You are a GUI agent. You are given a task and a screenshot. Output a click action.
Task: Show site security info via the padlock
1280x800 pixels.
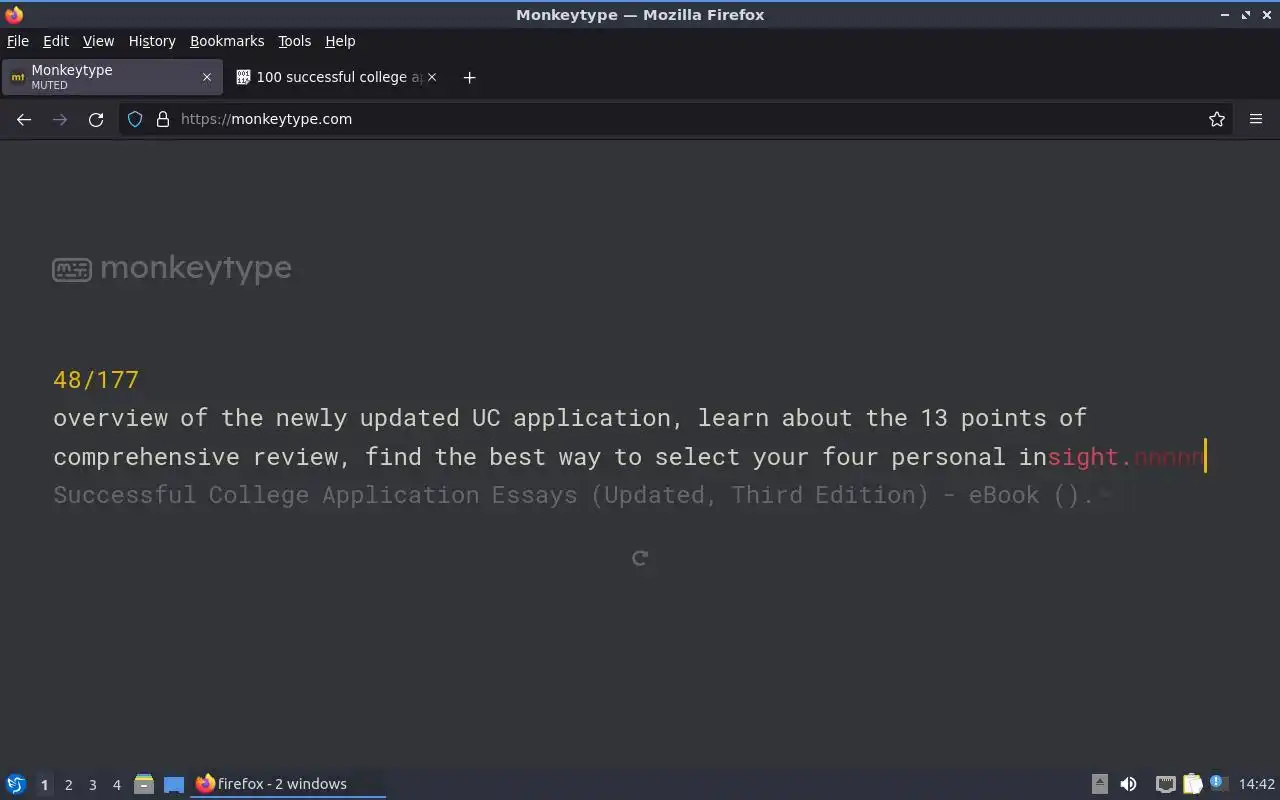(163, 119)
